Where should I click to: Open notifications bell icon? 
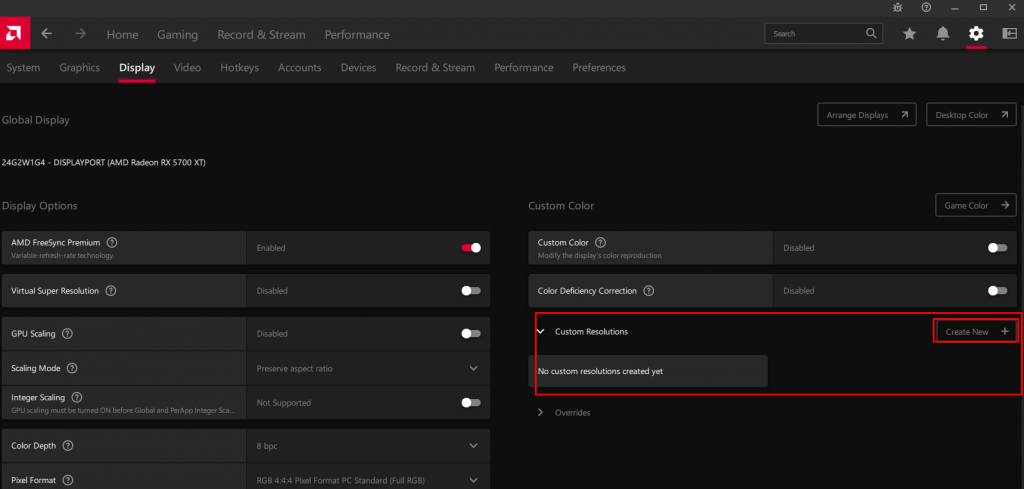pyautogui.click(x=942, y=34)
